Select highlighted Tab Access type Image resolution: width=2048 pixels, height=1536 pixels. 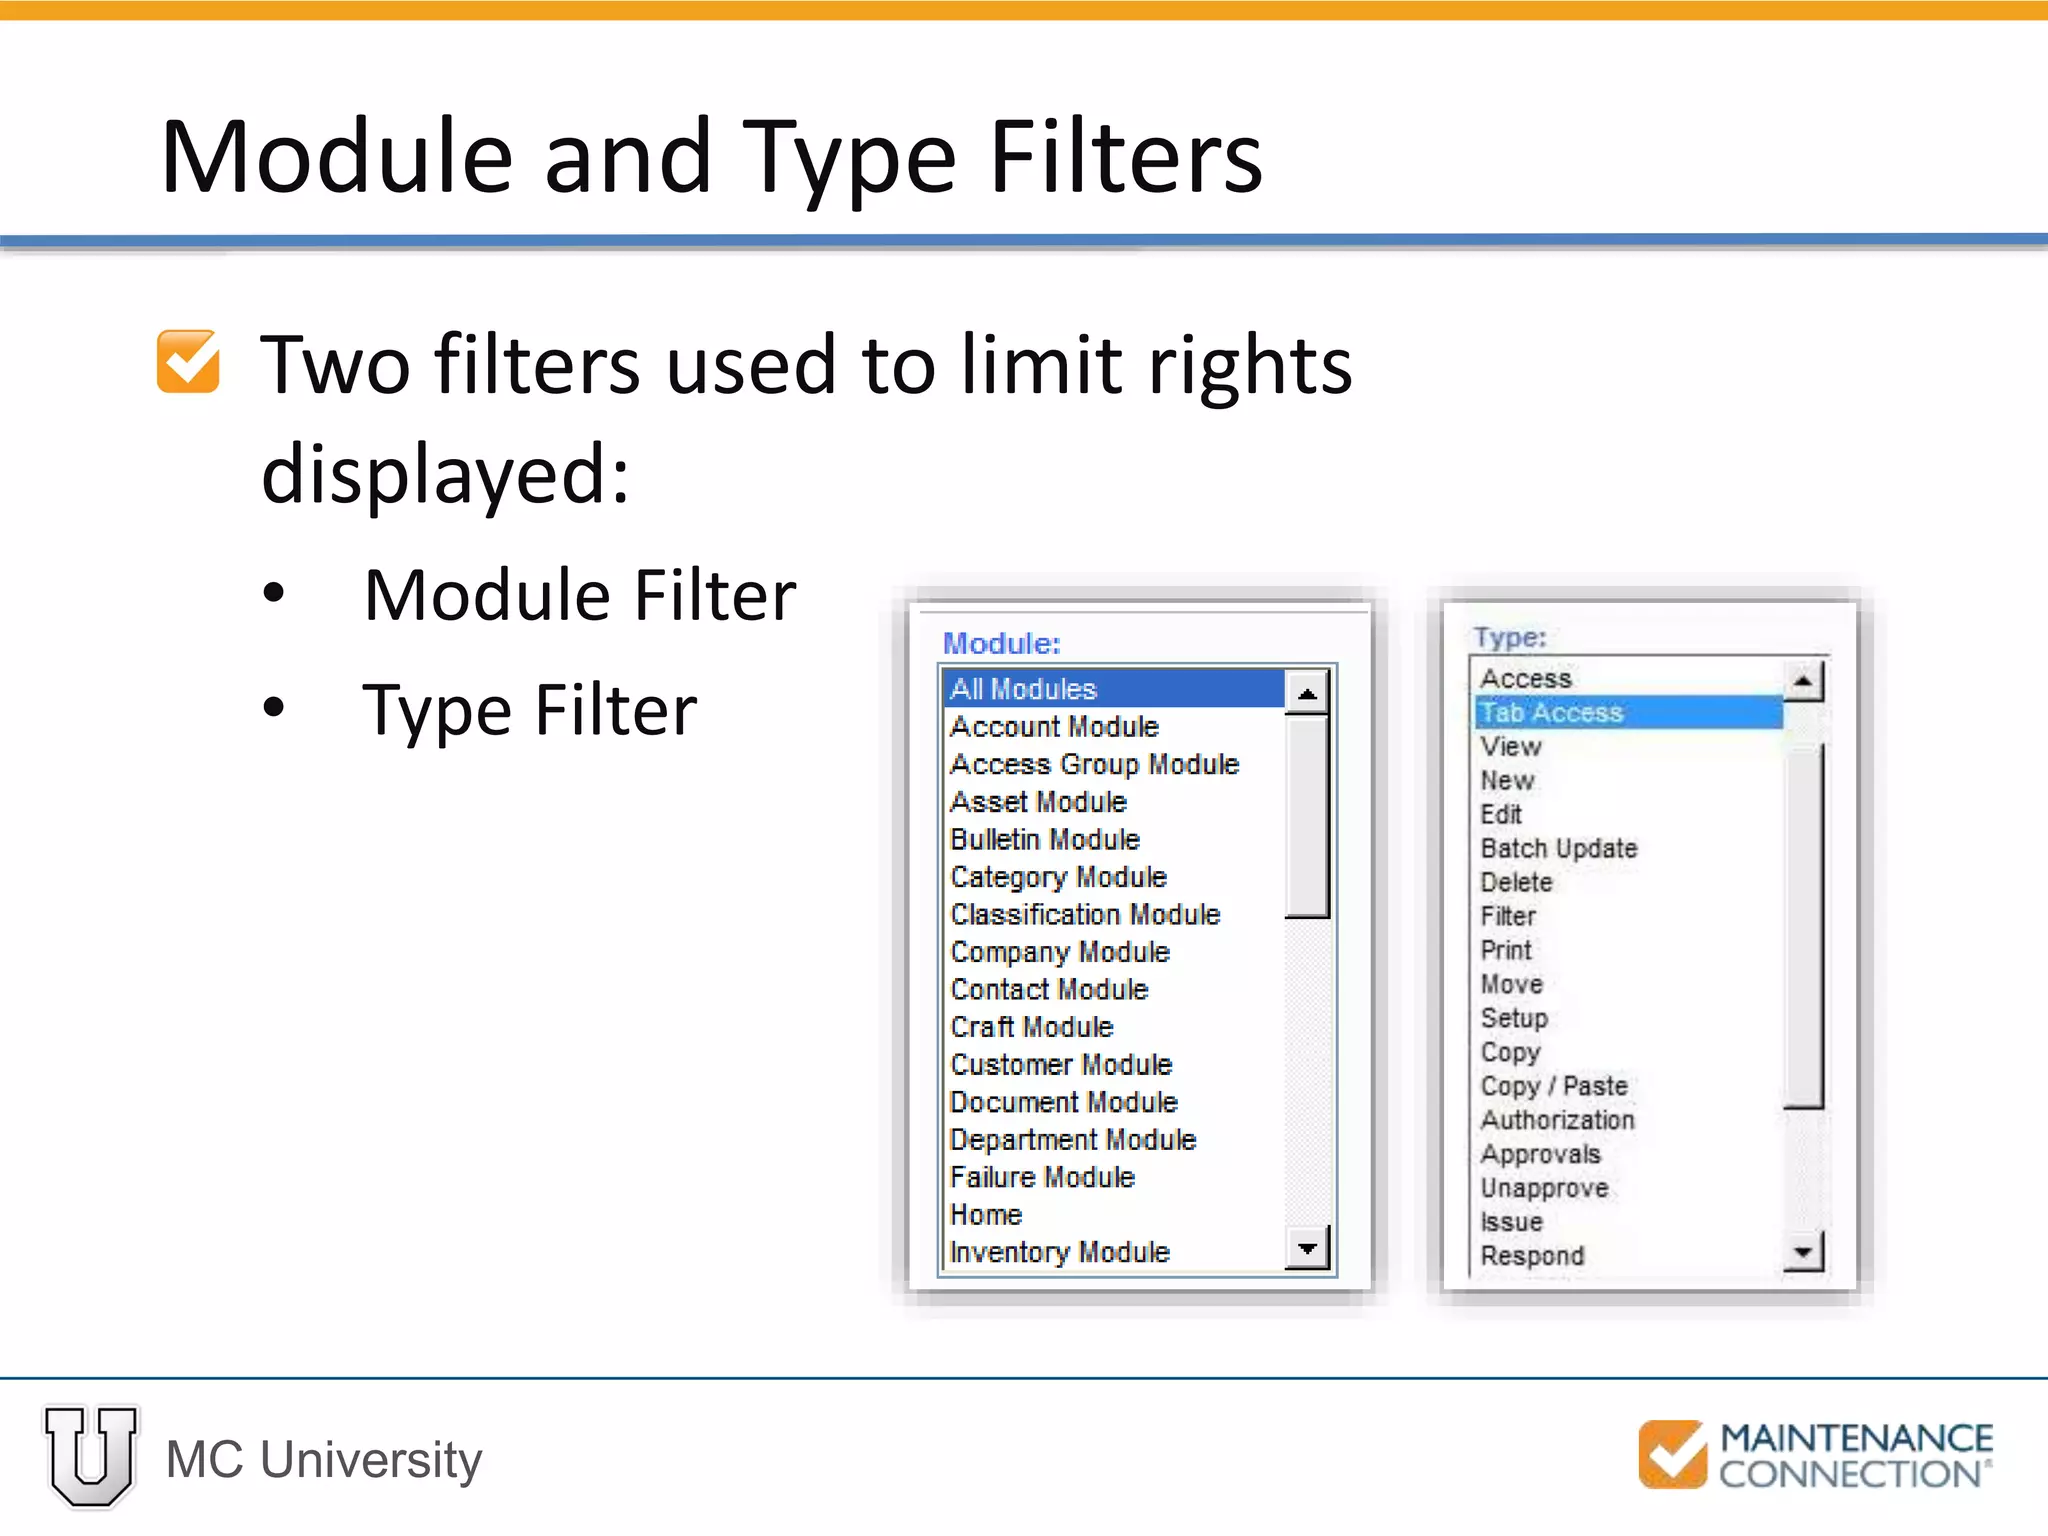pos(1629,713)
